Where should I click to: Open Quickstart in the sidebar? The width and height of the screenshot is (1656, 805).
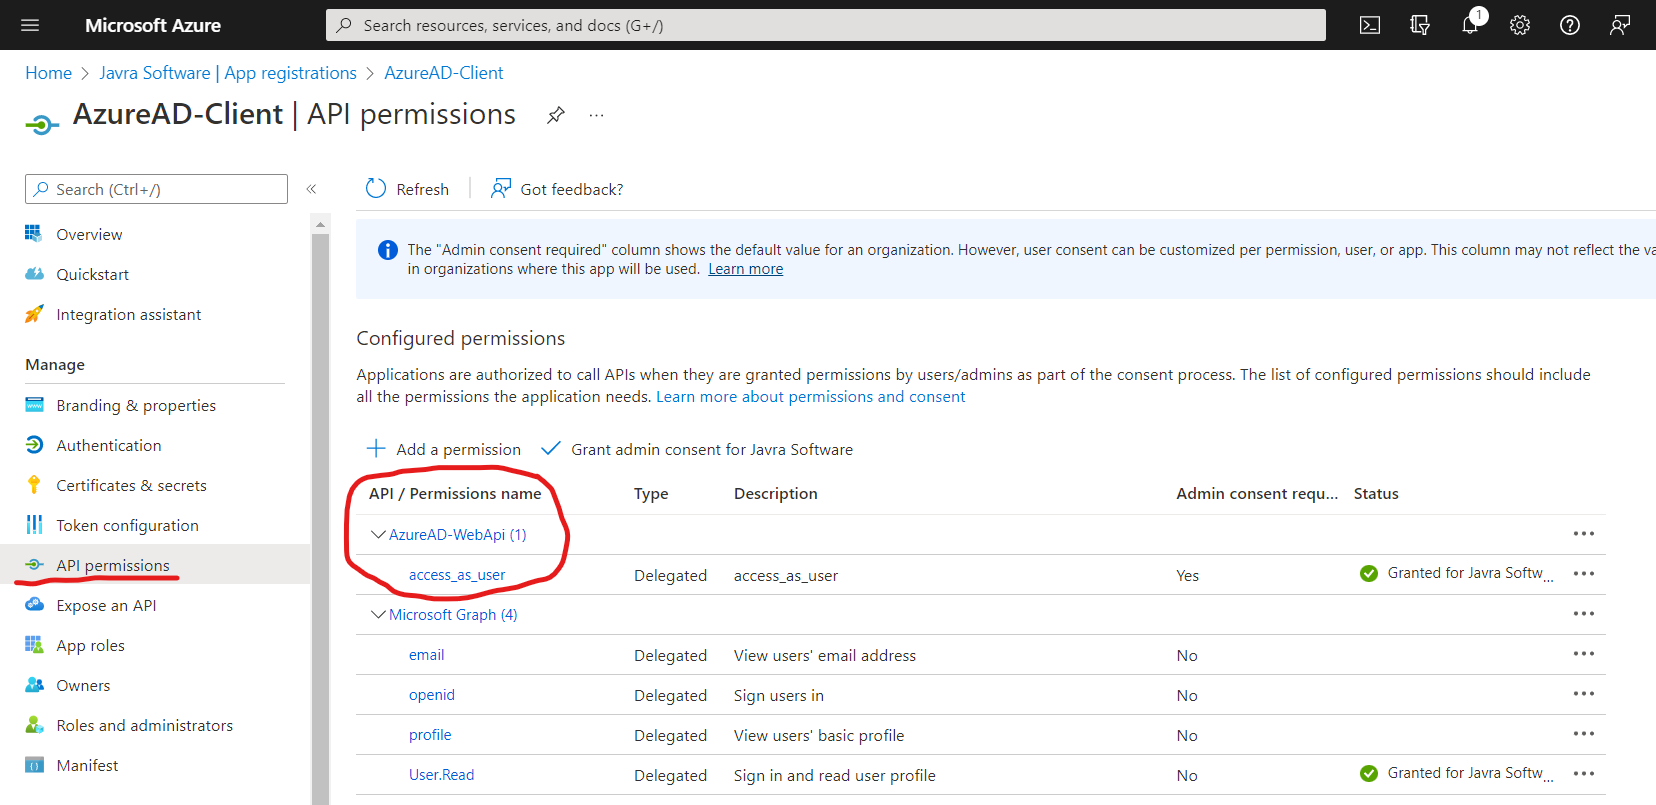(x=92, y=274)
